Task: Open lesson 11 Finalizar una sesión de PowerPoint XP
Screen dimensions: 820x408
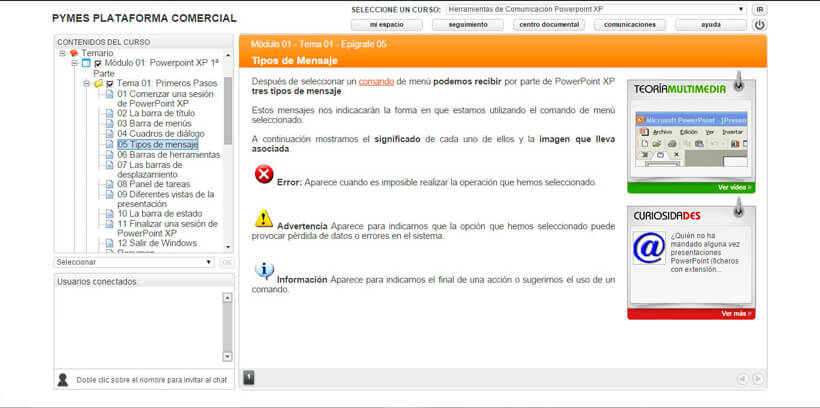Action: [167, 229]
